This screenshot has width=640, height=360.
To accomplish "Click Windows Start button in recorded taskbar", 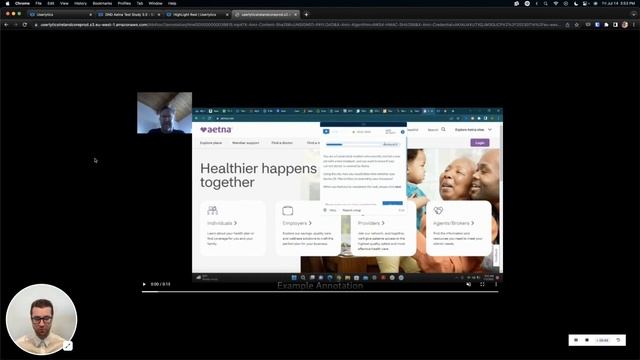I will (x=294, y=278).
